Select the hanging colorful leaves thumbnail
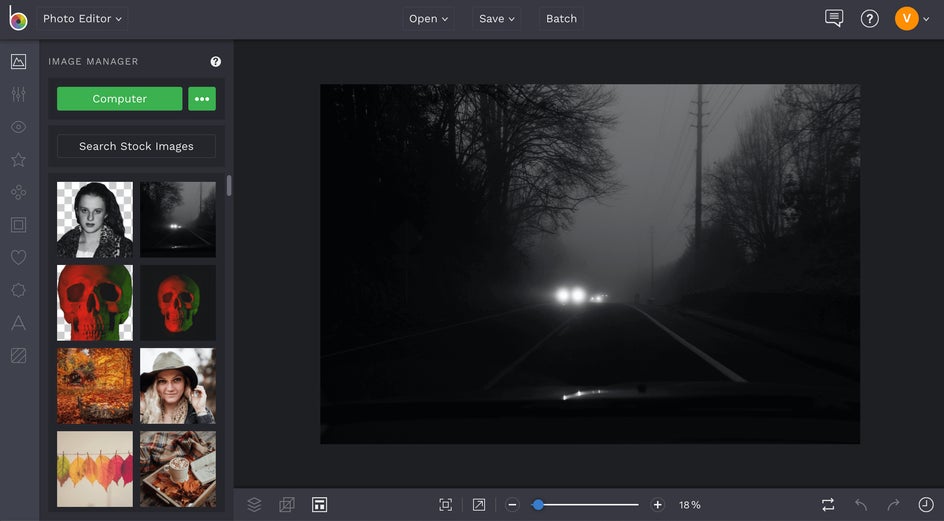The width and height of the screenshot is (944, 521). pyautogui.click(x=95, y=469)
